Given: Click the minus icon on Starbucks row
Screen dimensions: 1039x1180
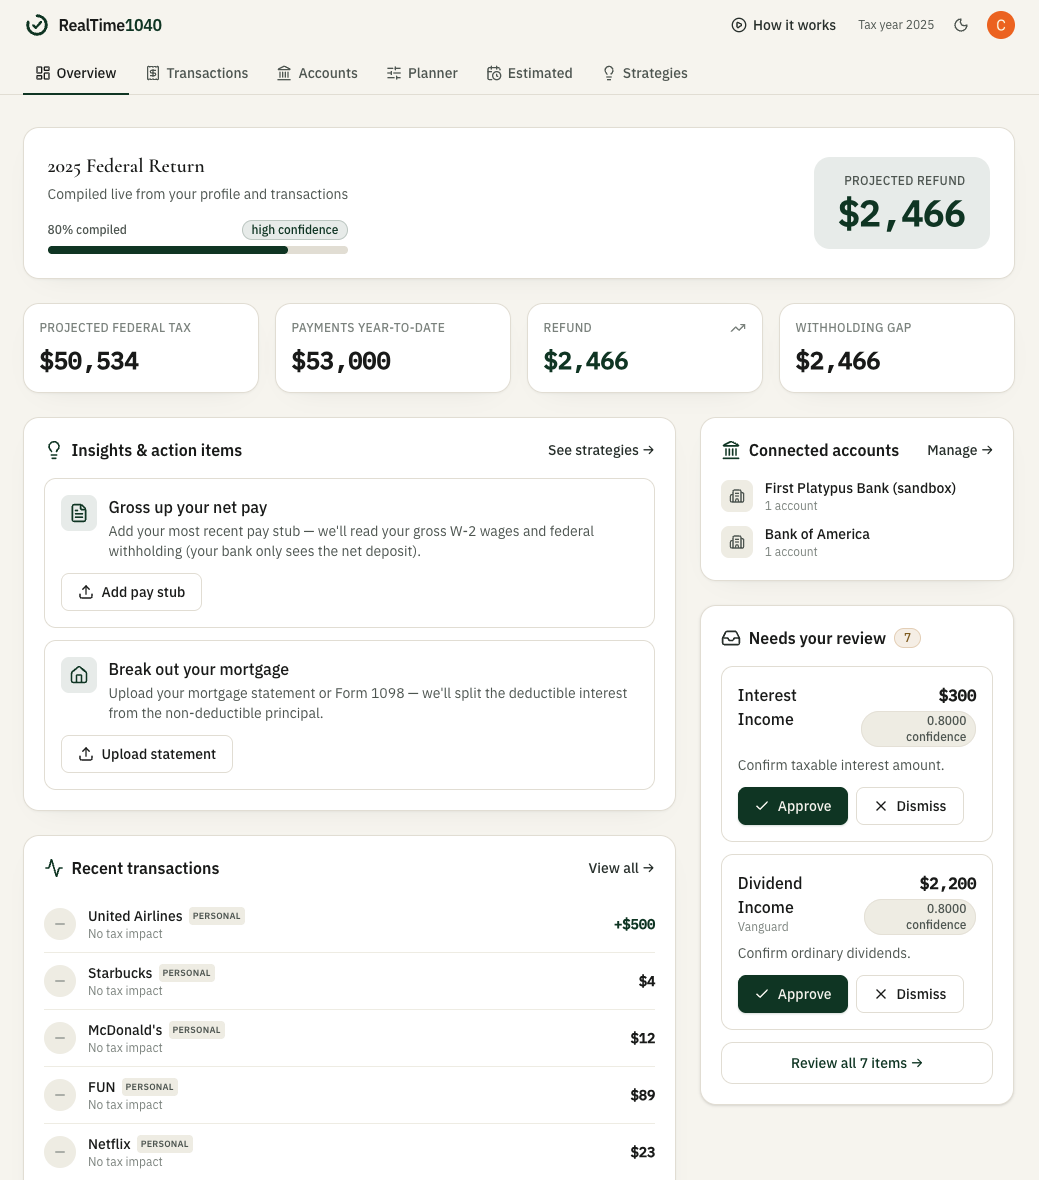Looking at the screenshot, I should click(x=60, y=981).
